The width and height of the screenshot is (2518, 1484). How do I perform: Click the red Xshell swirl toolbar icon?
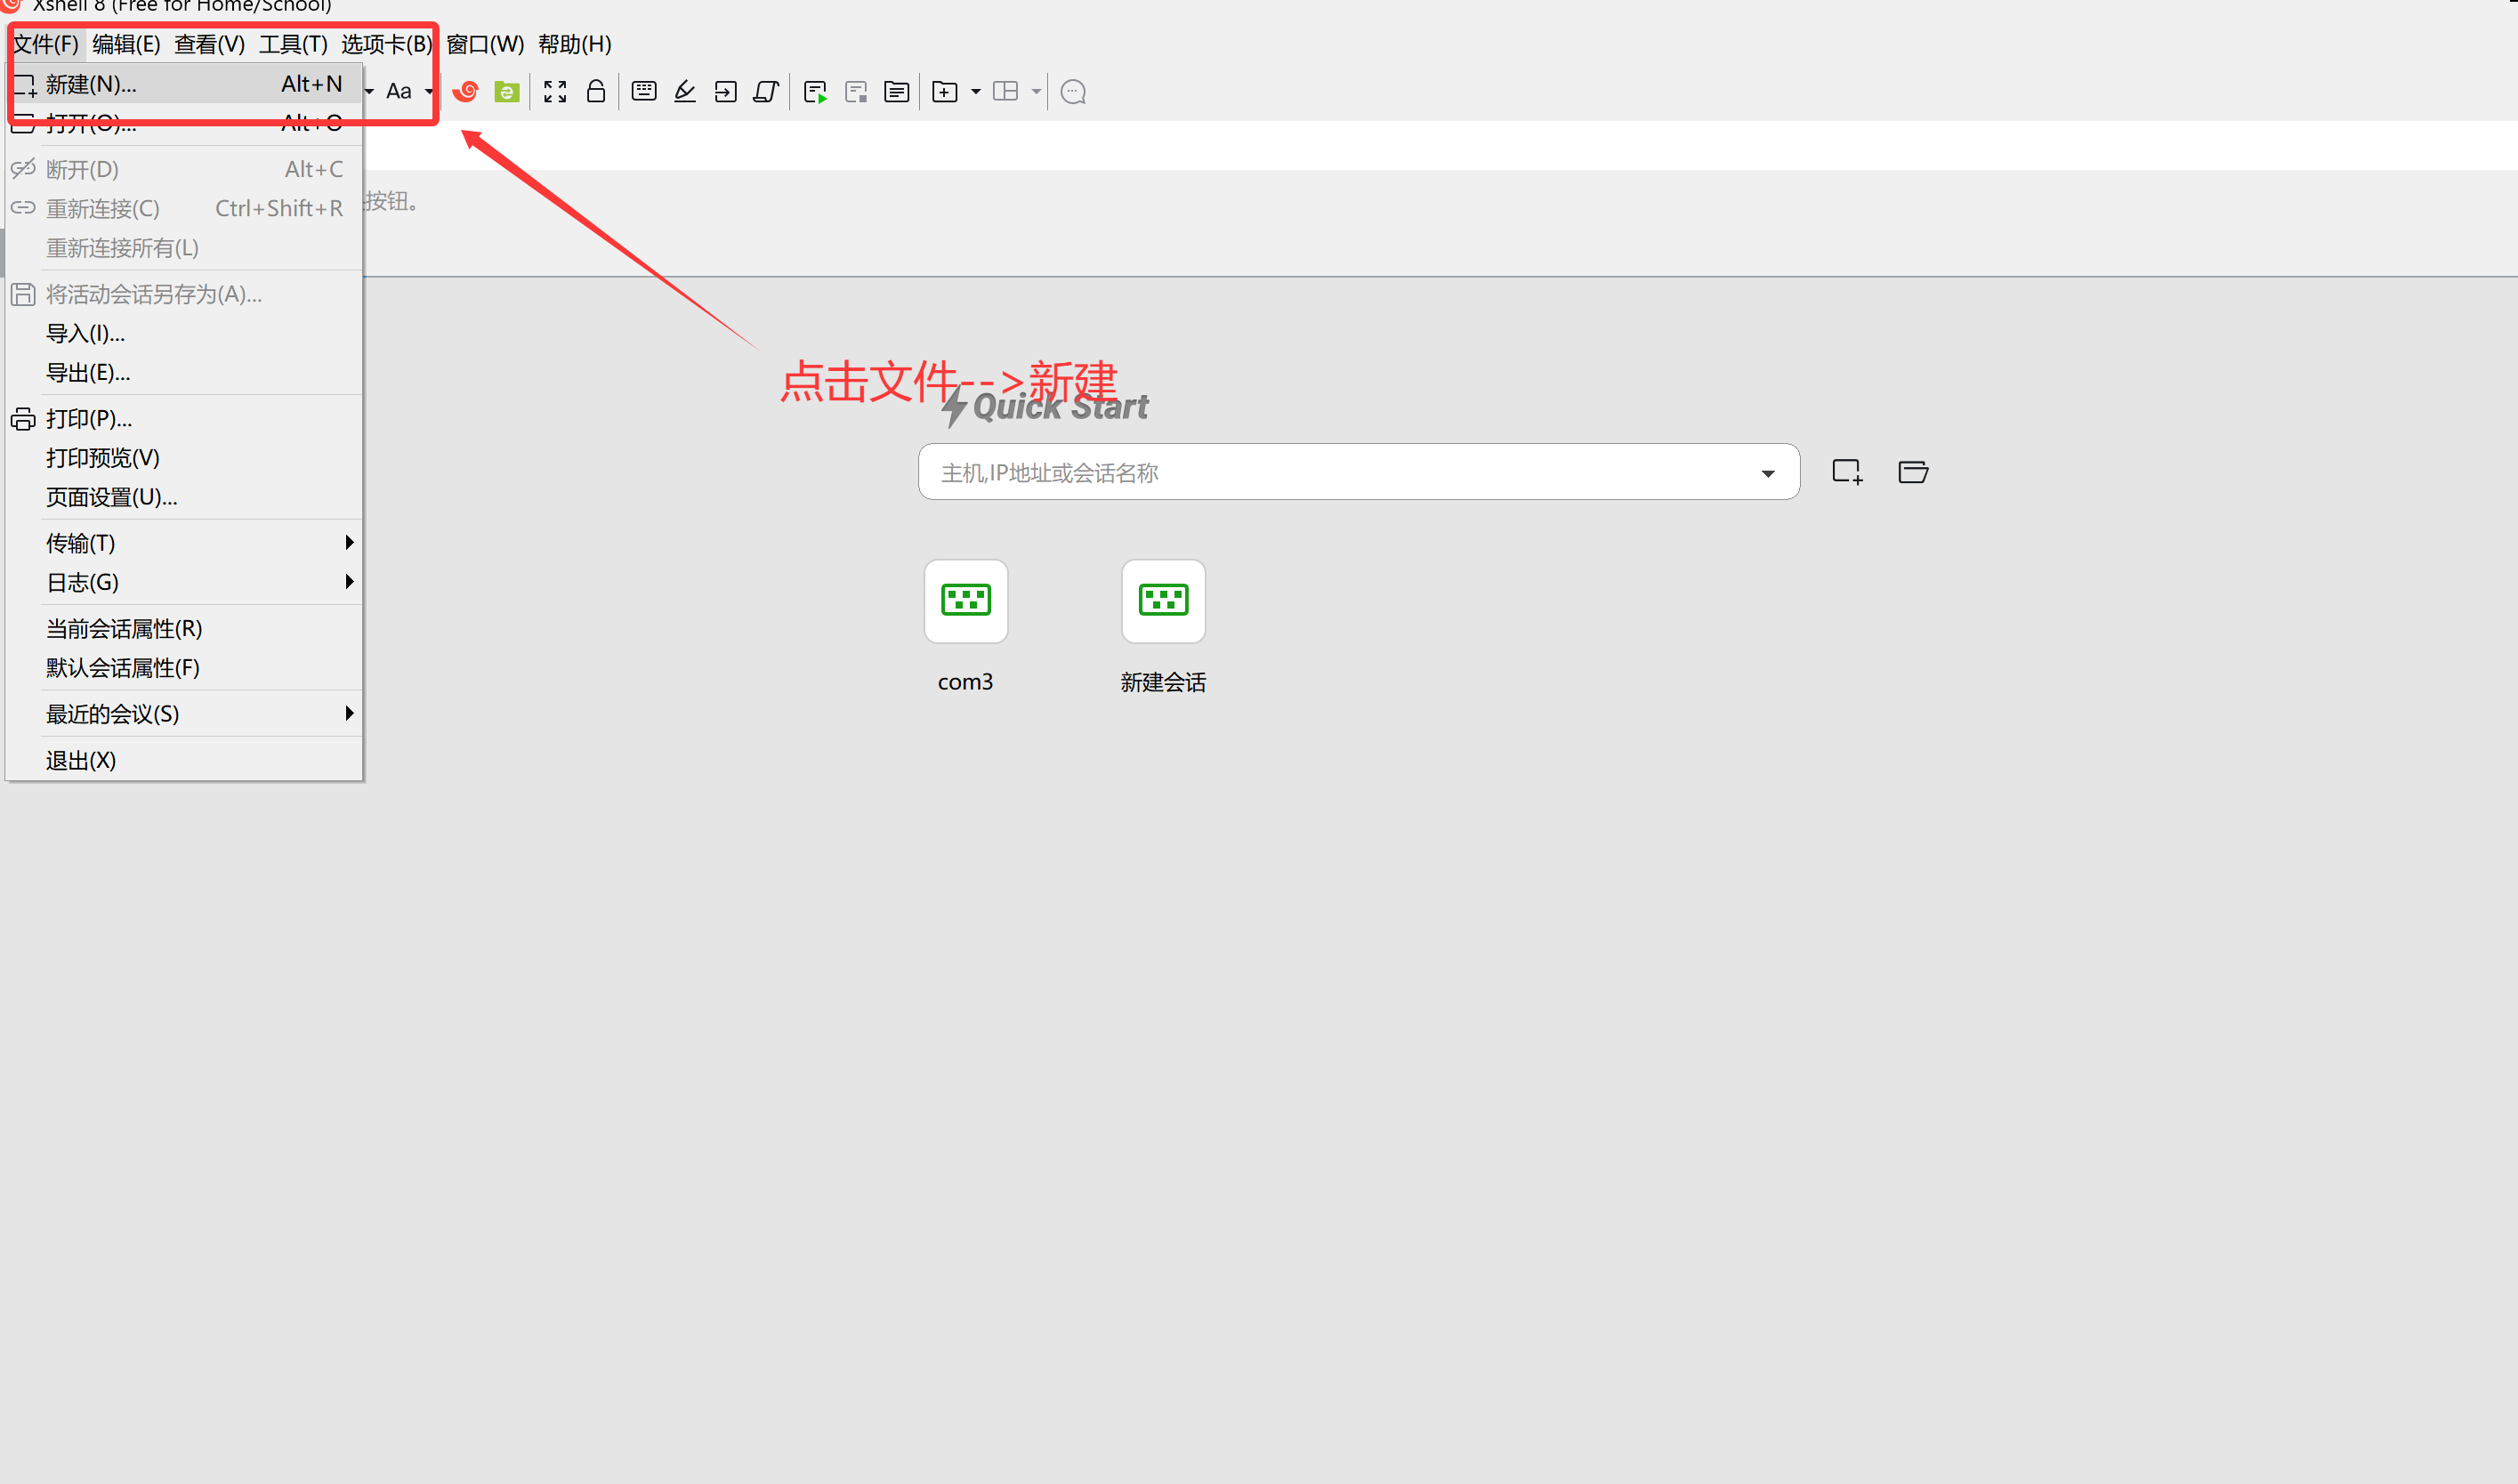click(465, 92)
